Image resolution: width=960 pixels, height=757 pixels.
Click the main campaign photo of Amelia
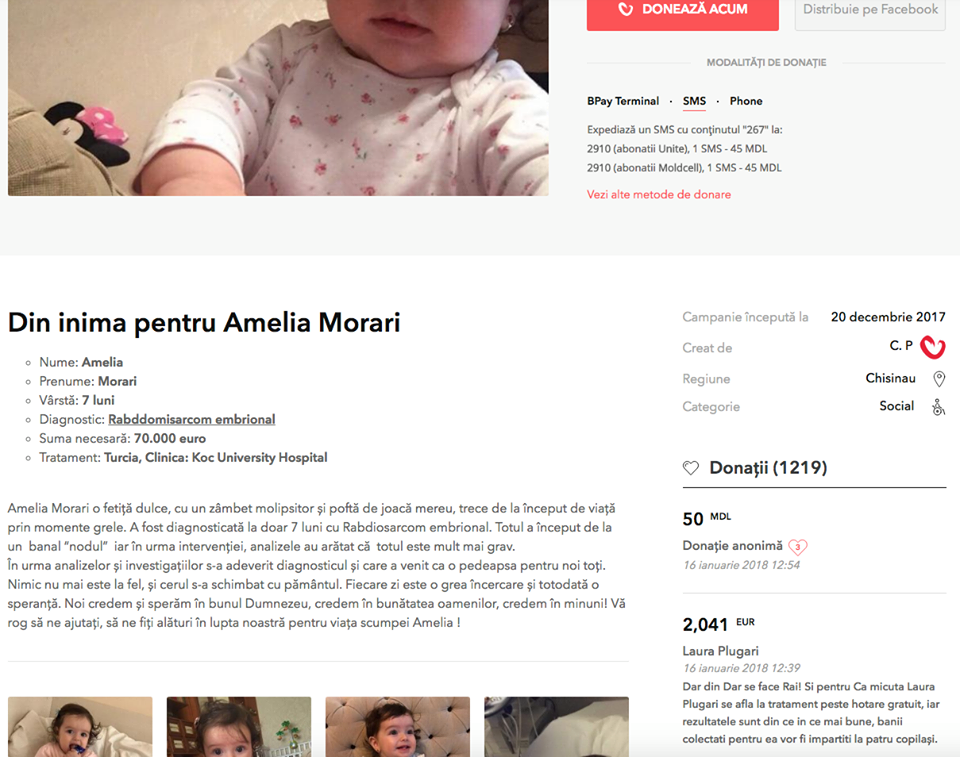pos(278,97)
